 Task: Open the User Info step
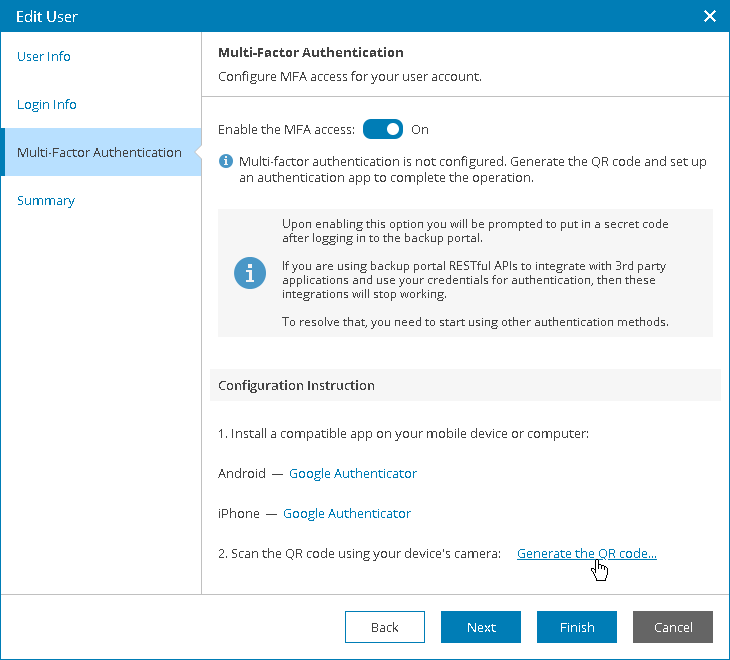coord(44,57)
